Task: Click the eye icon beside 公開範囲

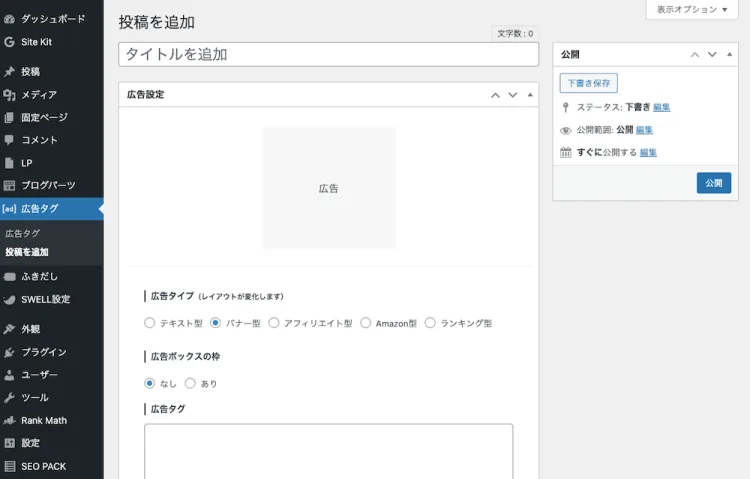Action: click(565, 130)
